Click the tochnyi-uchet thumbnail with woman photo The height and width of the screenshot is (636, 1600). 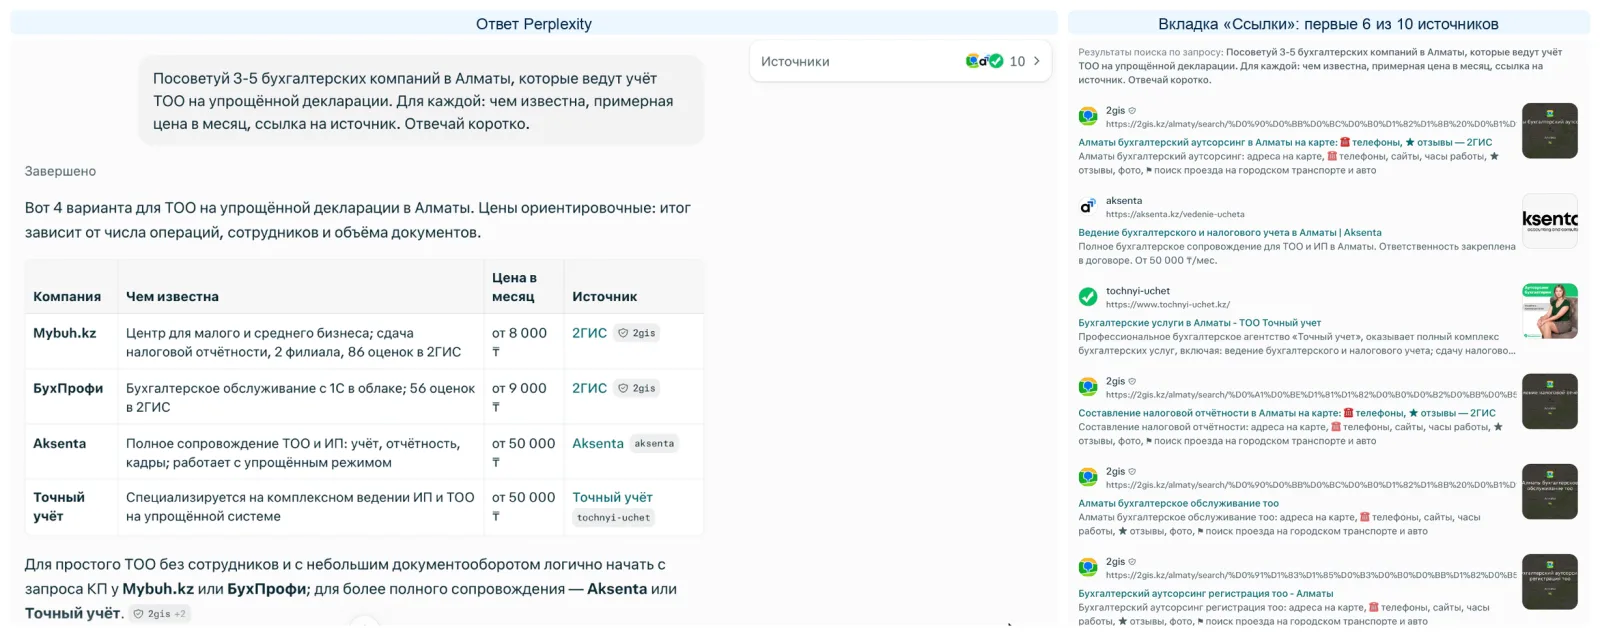click(x=1549, y=311)
